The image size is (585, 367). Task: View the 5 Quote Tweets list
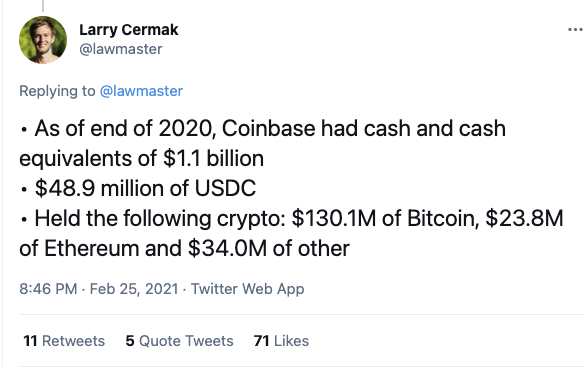(179, 341)
